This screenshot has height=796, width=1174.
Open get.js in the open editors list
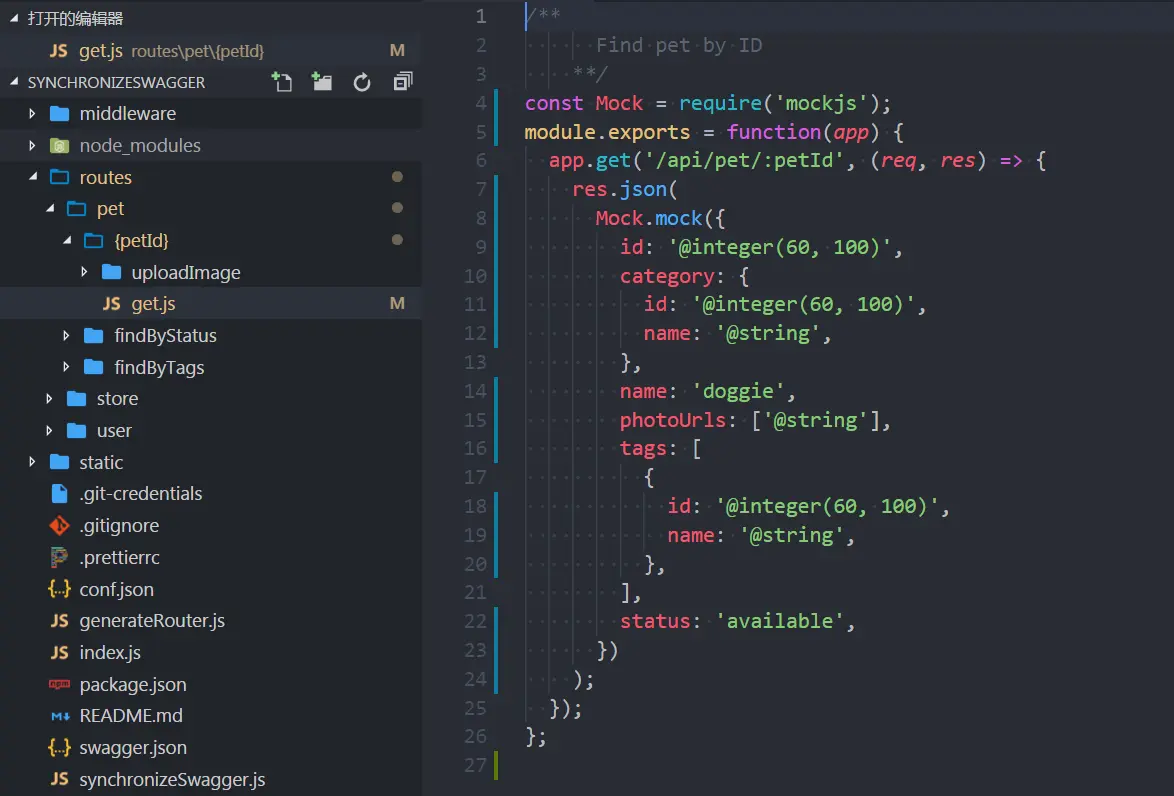pos(211,50)
